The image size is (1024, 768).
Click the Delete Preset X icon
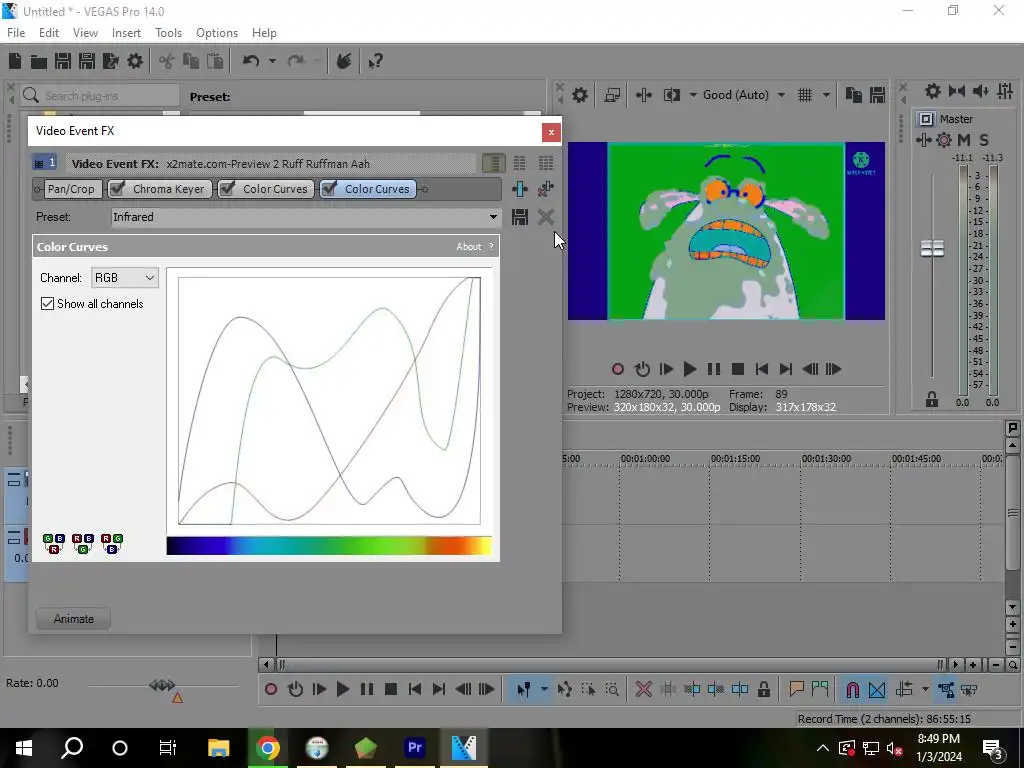pyautogui.click(x=545, y=217)
